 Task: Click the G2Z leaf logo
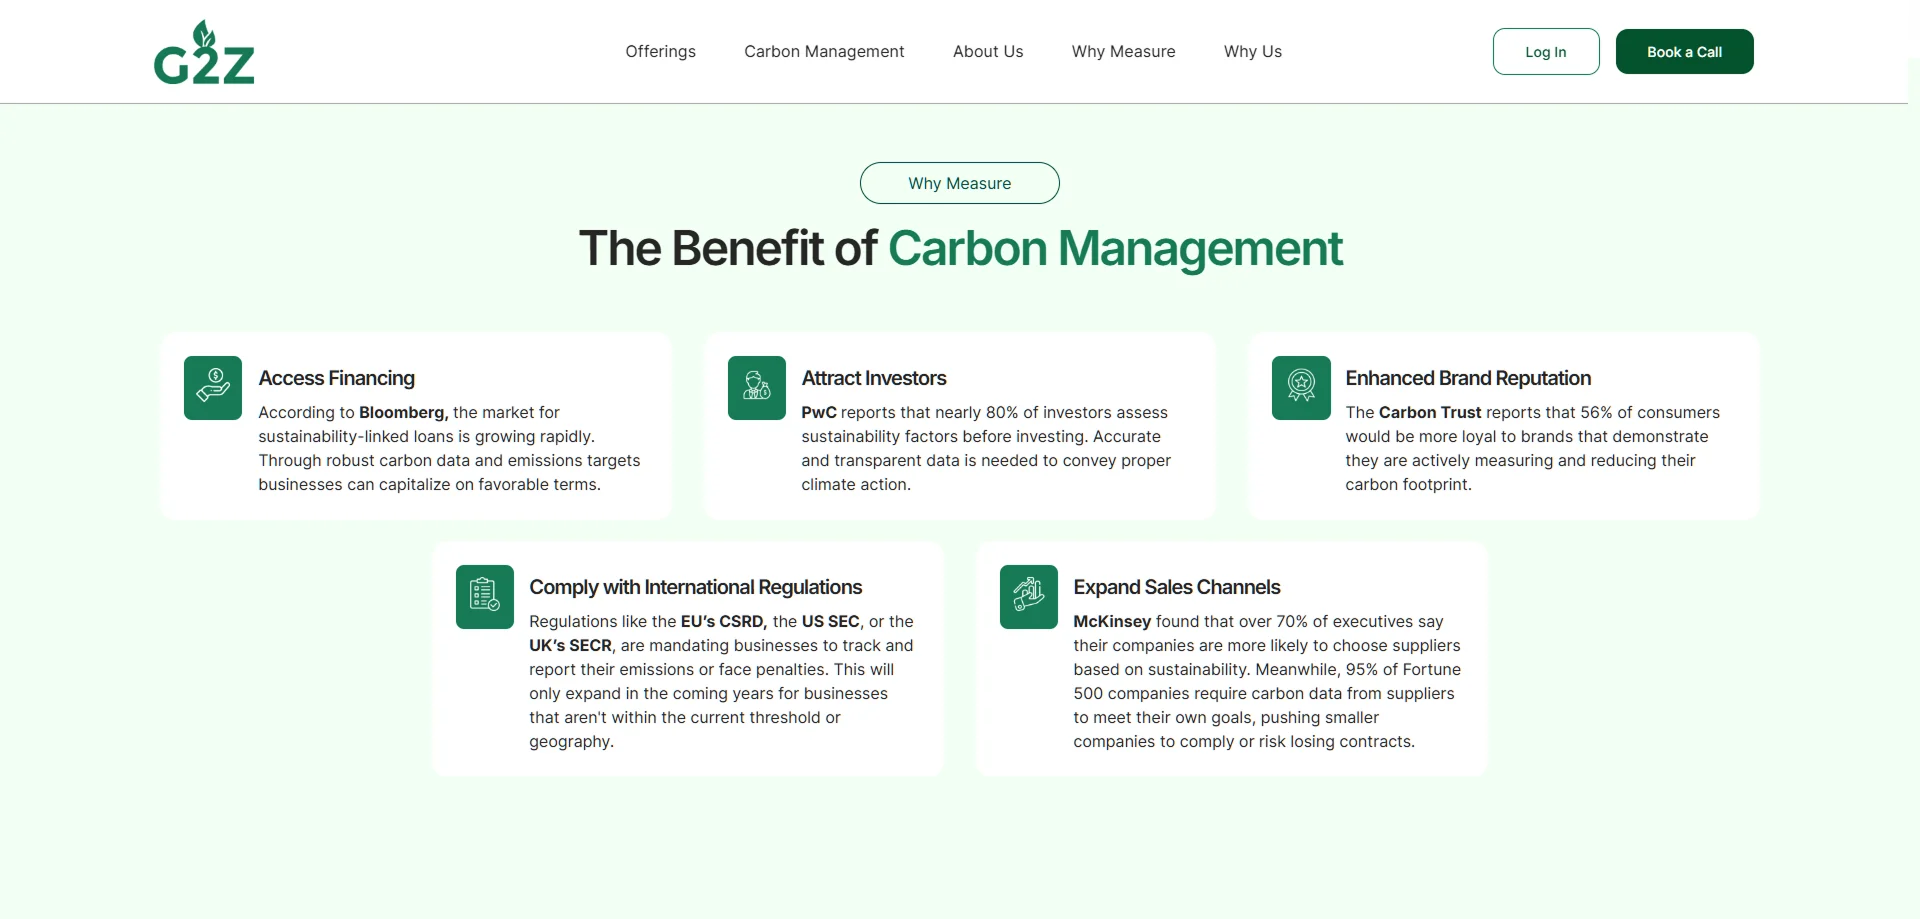tap(204, 53)
